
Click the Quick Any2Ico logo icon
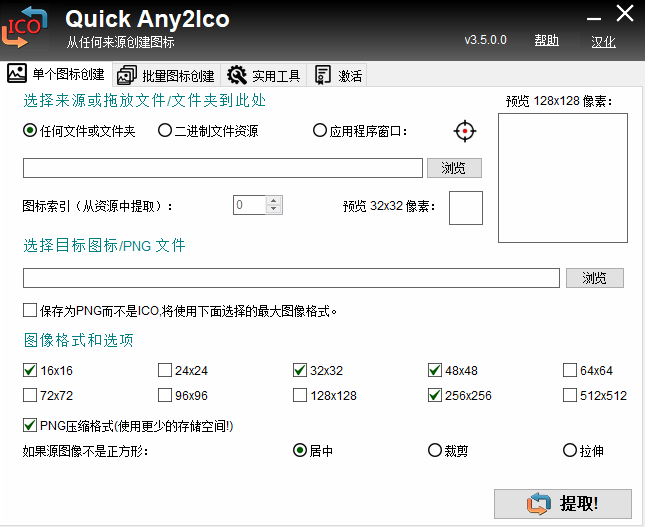(x=25, y=28)
